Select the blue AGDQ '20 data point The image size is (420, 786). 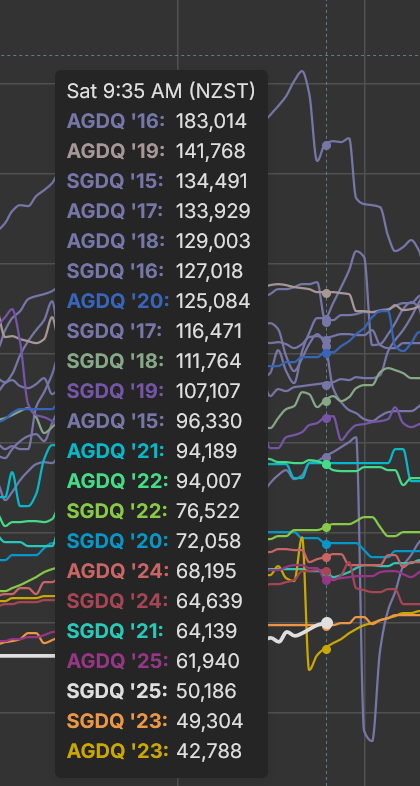click(326, 353)
